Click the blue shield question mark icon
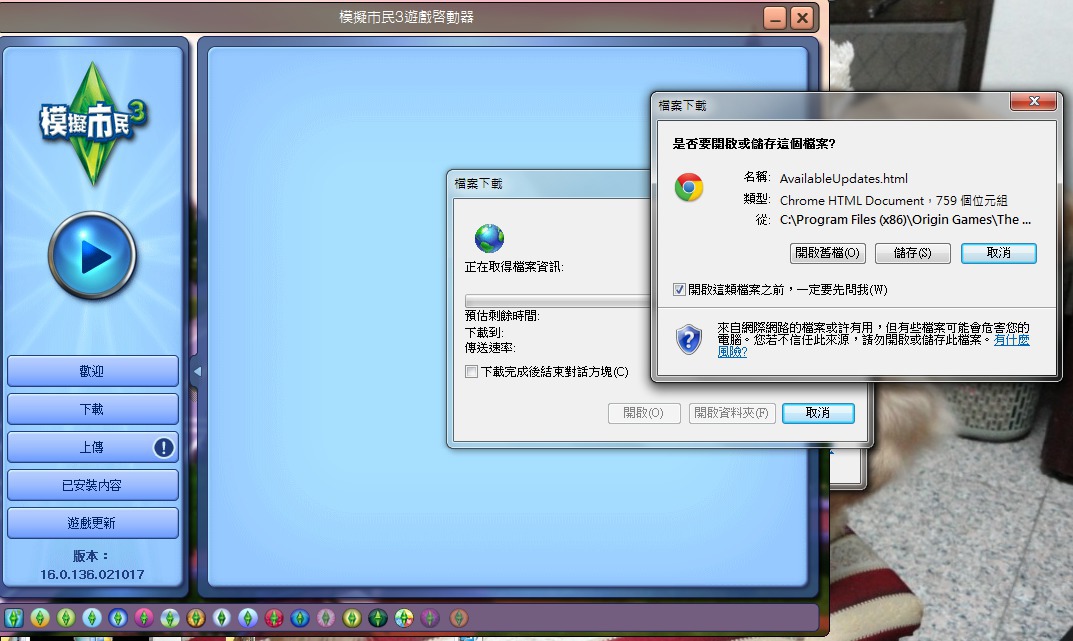 tap(688, 339)
